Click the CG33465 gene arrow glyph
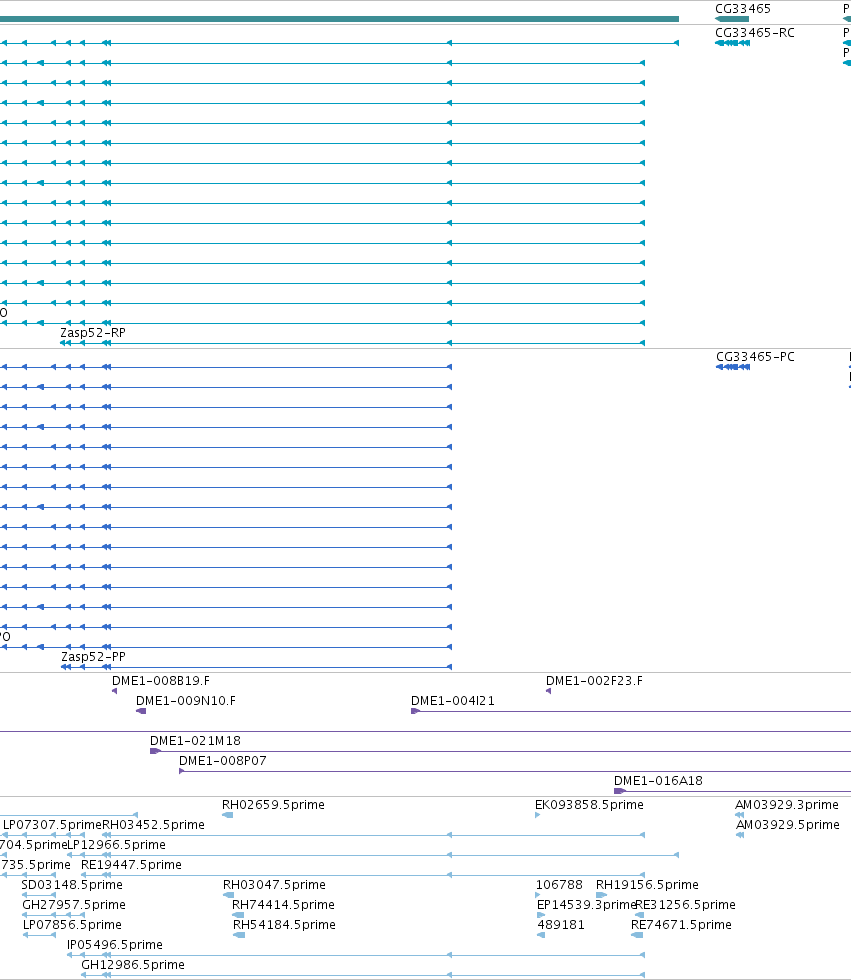 pos(732,19)
